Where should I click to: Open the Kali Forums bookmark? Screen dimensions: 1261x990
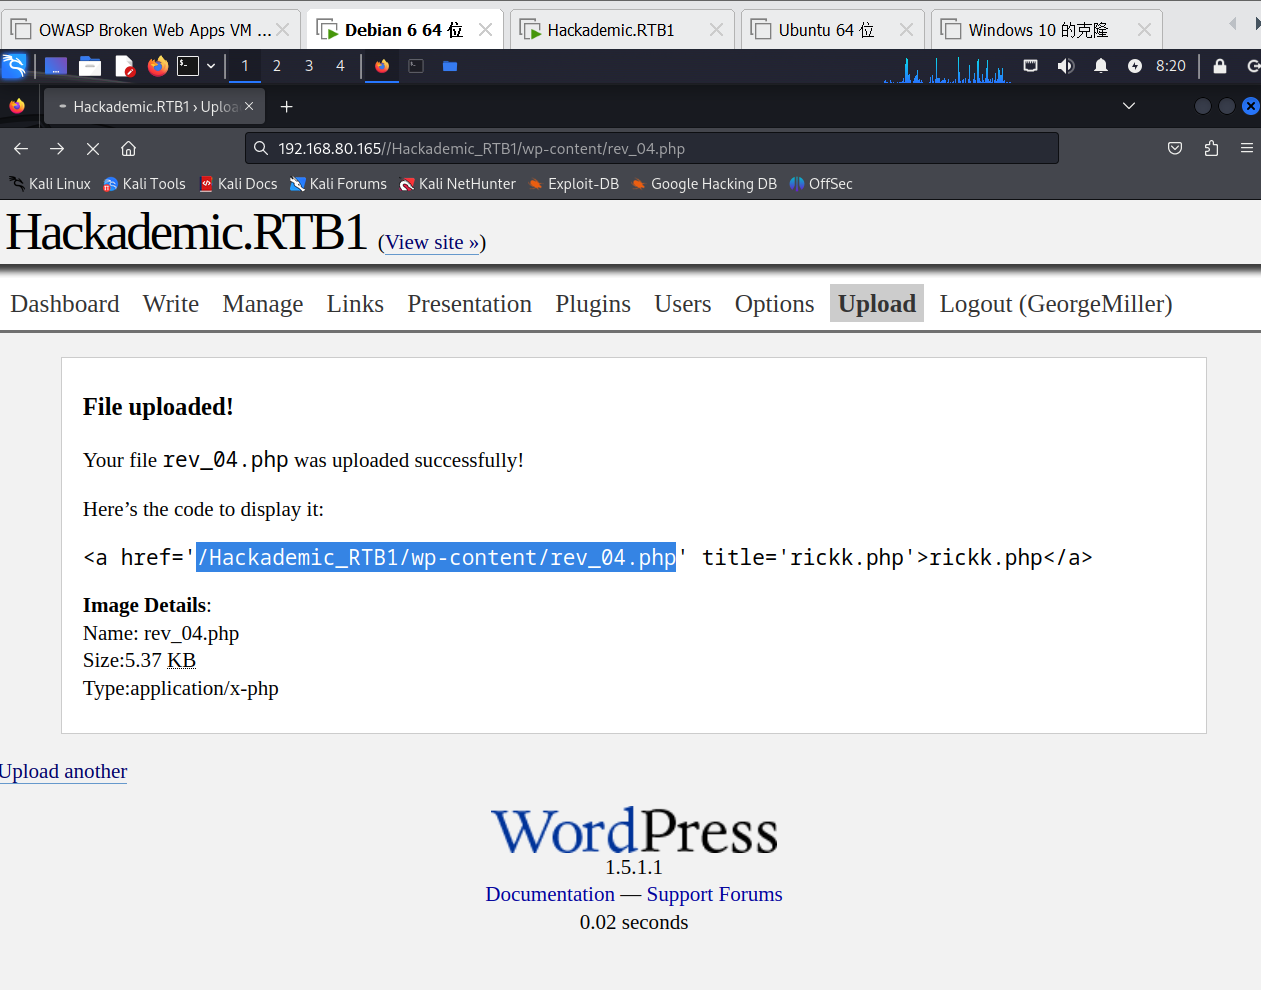coord(338,184)
